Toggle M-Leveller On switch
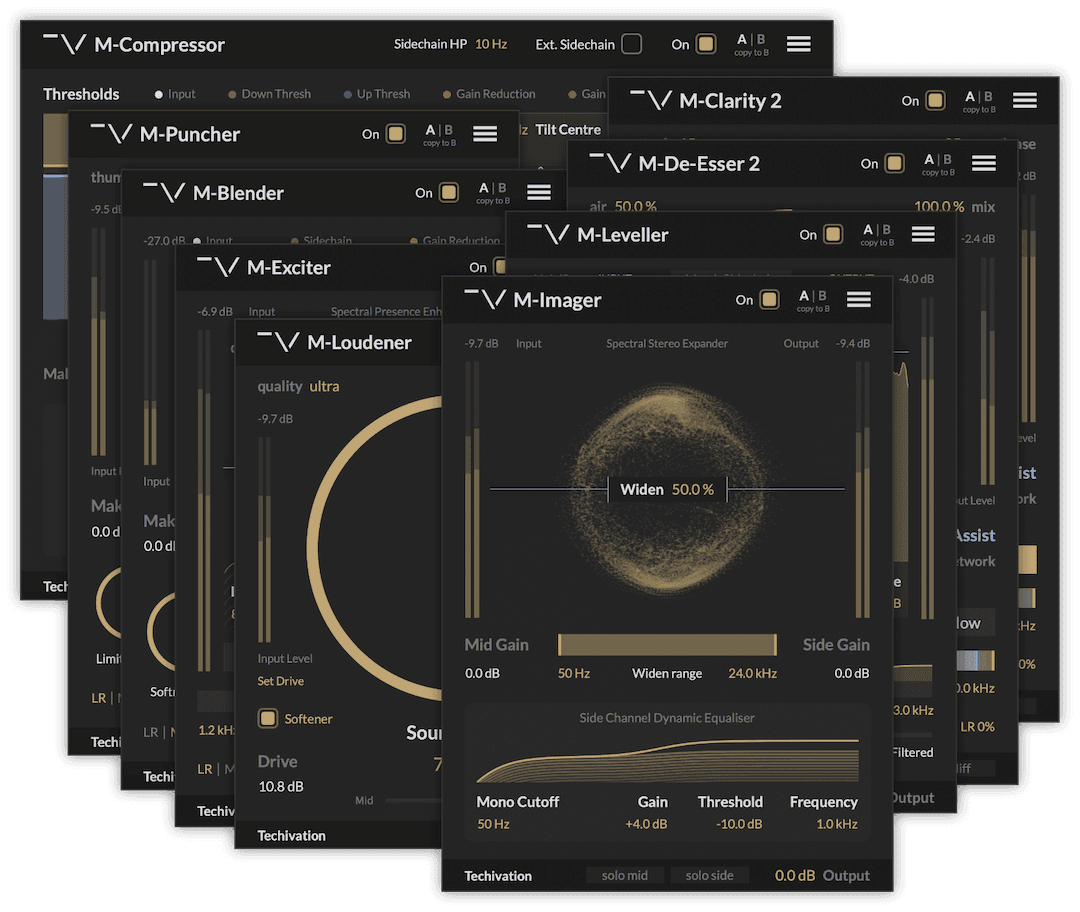1080x912 pixels. 833,234
